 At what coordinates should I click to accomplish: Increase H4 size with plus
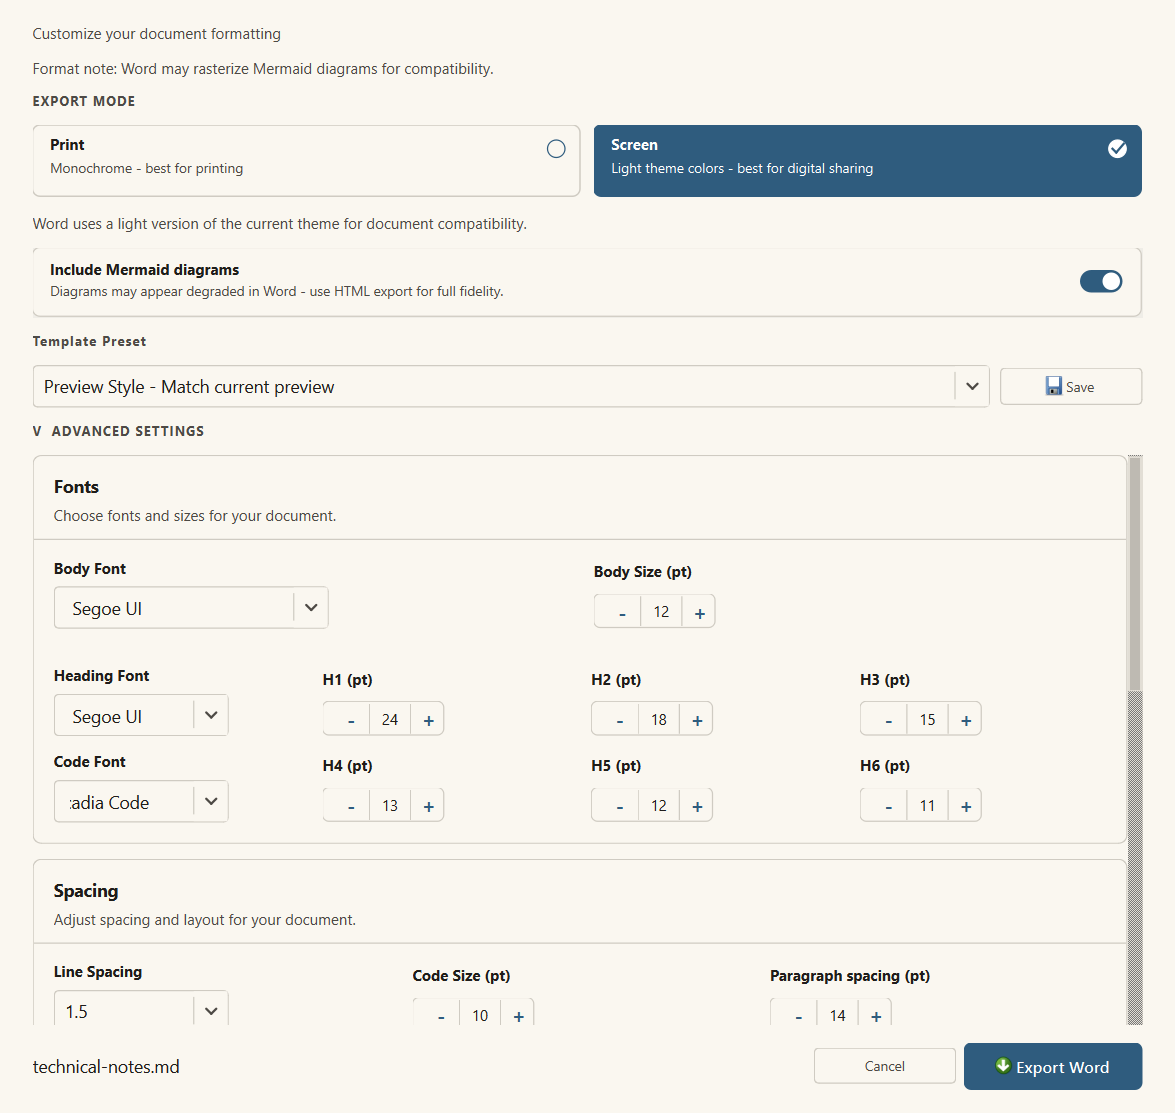428,806
